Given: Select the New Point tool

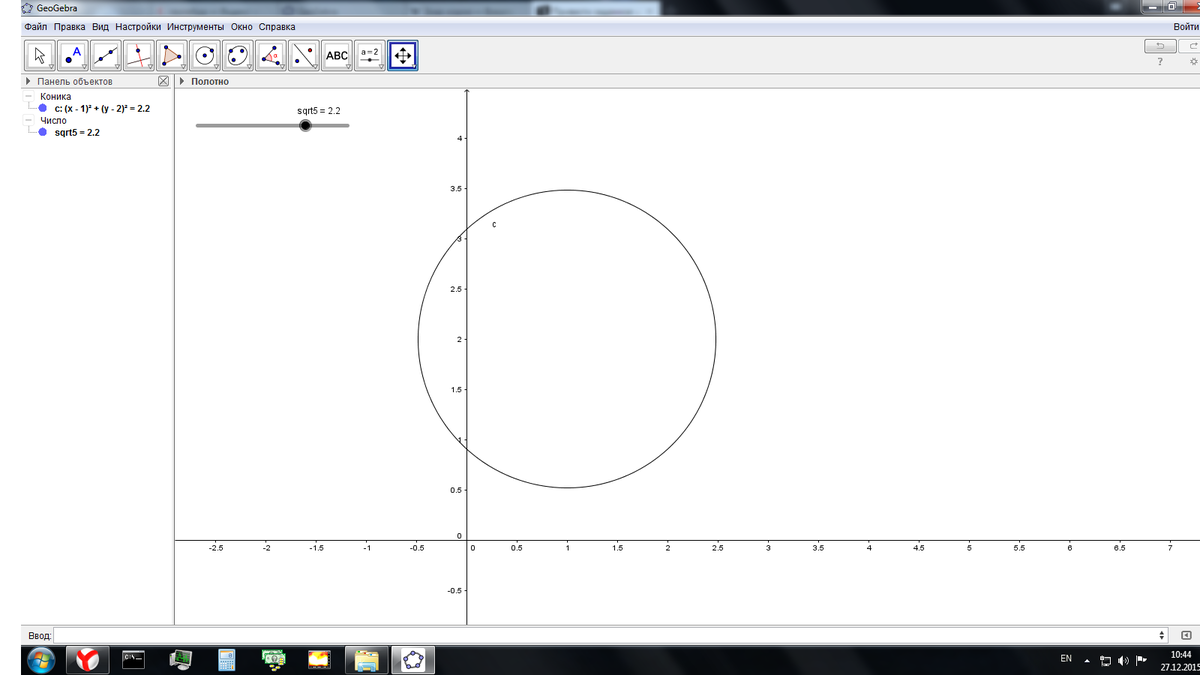Looking at the screenshot, I should (73, 56).
